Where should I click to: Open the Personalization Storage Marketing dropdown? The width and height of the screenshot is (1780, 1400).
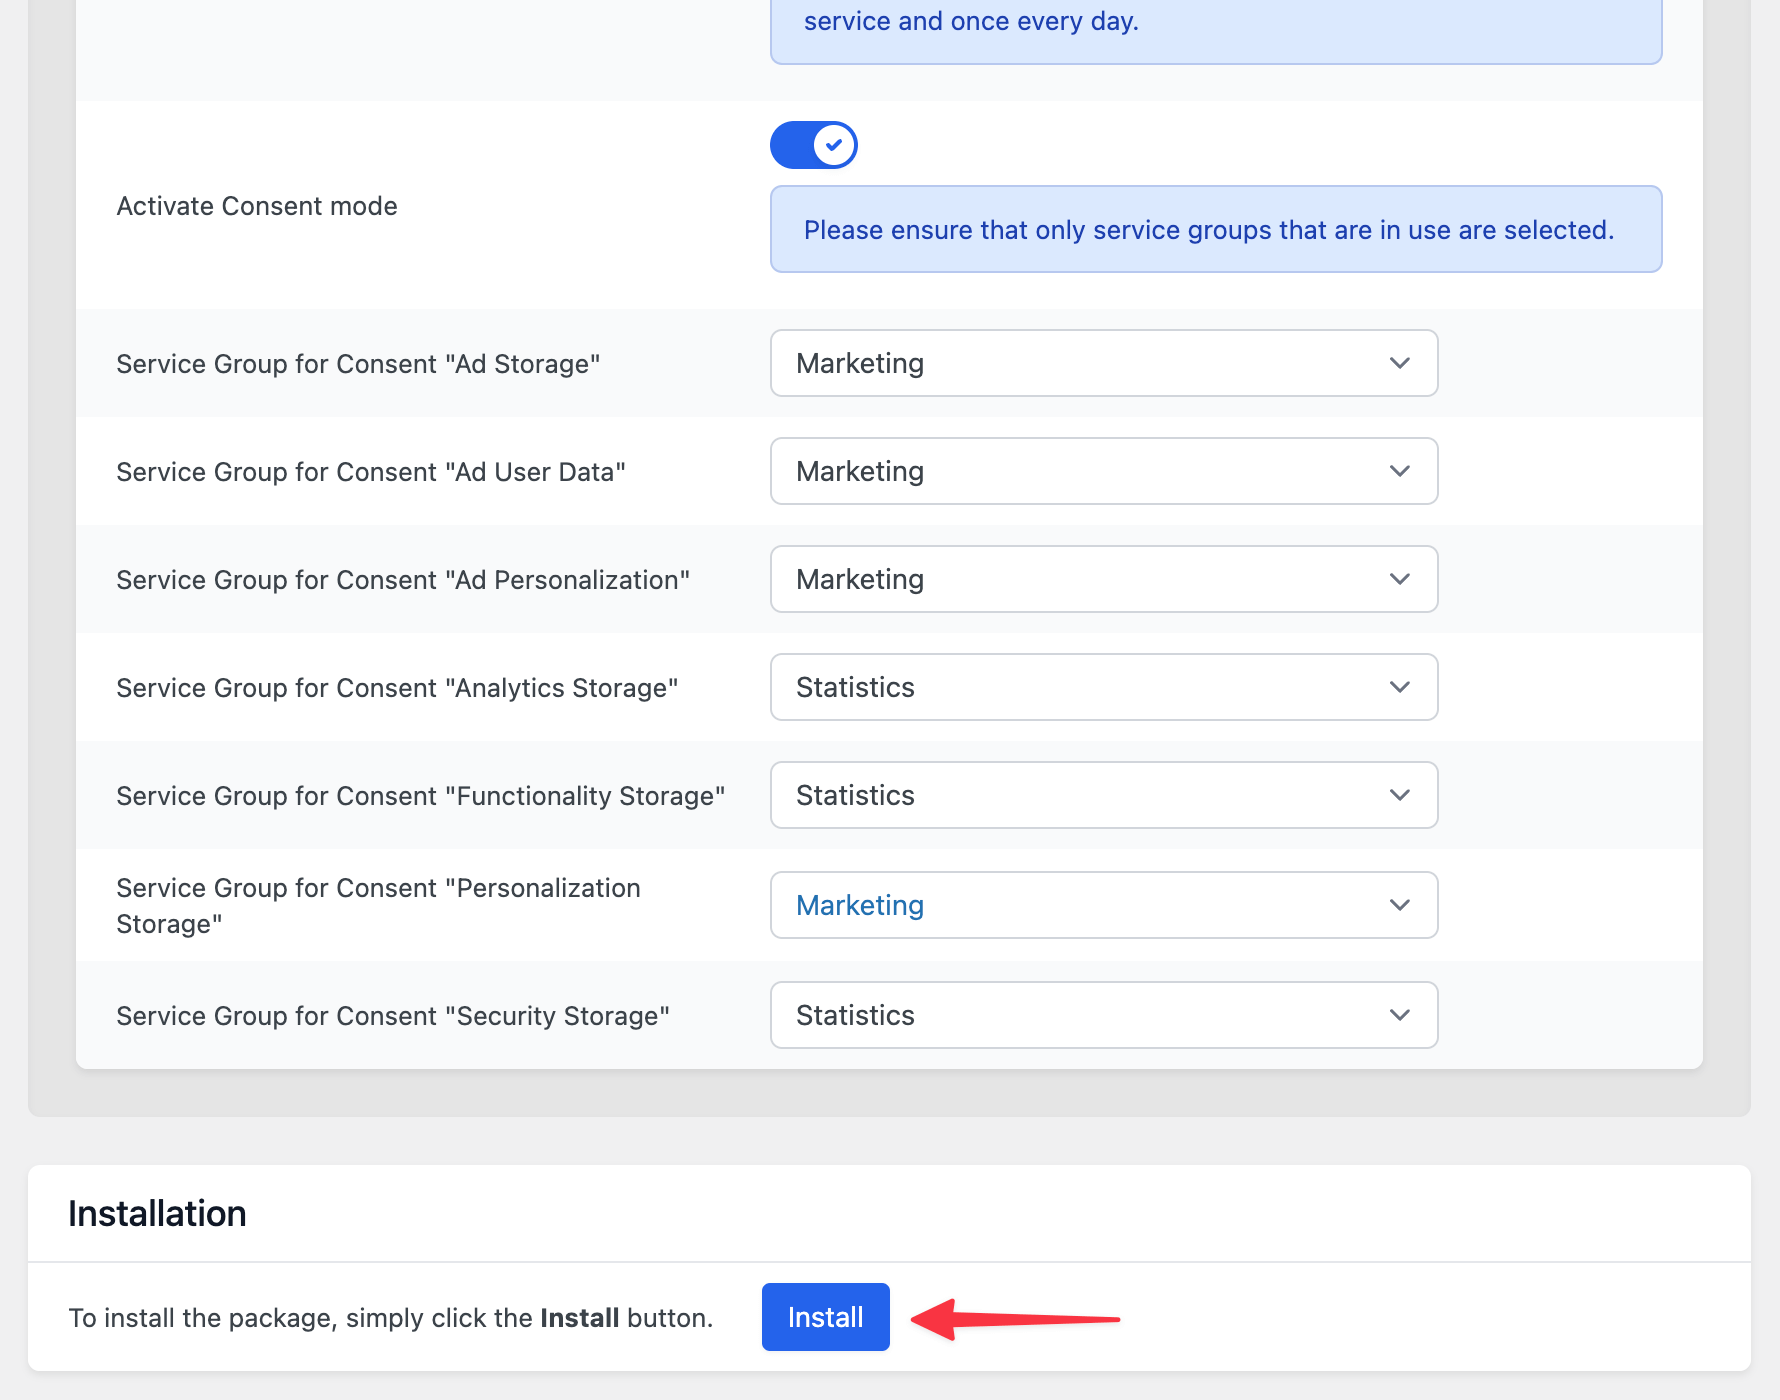tap(1104, 905)
